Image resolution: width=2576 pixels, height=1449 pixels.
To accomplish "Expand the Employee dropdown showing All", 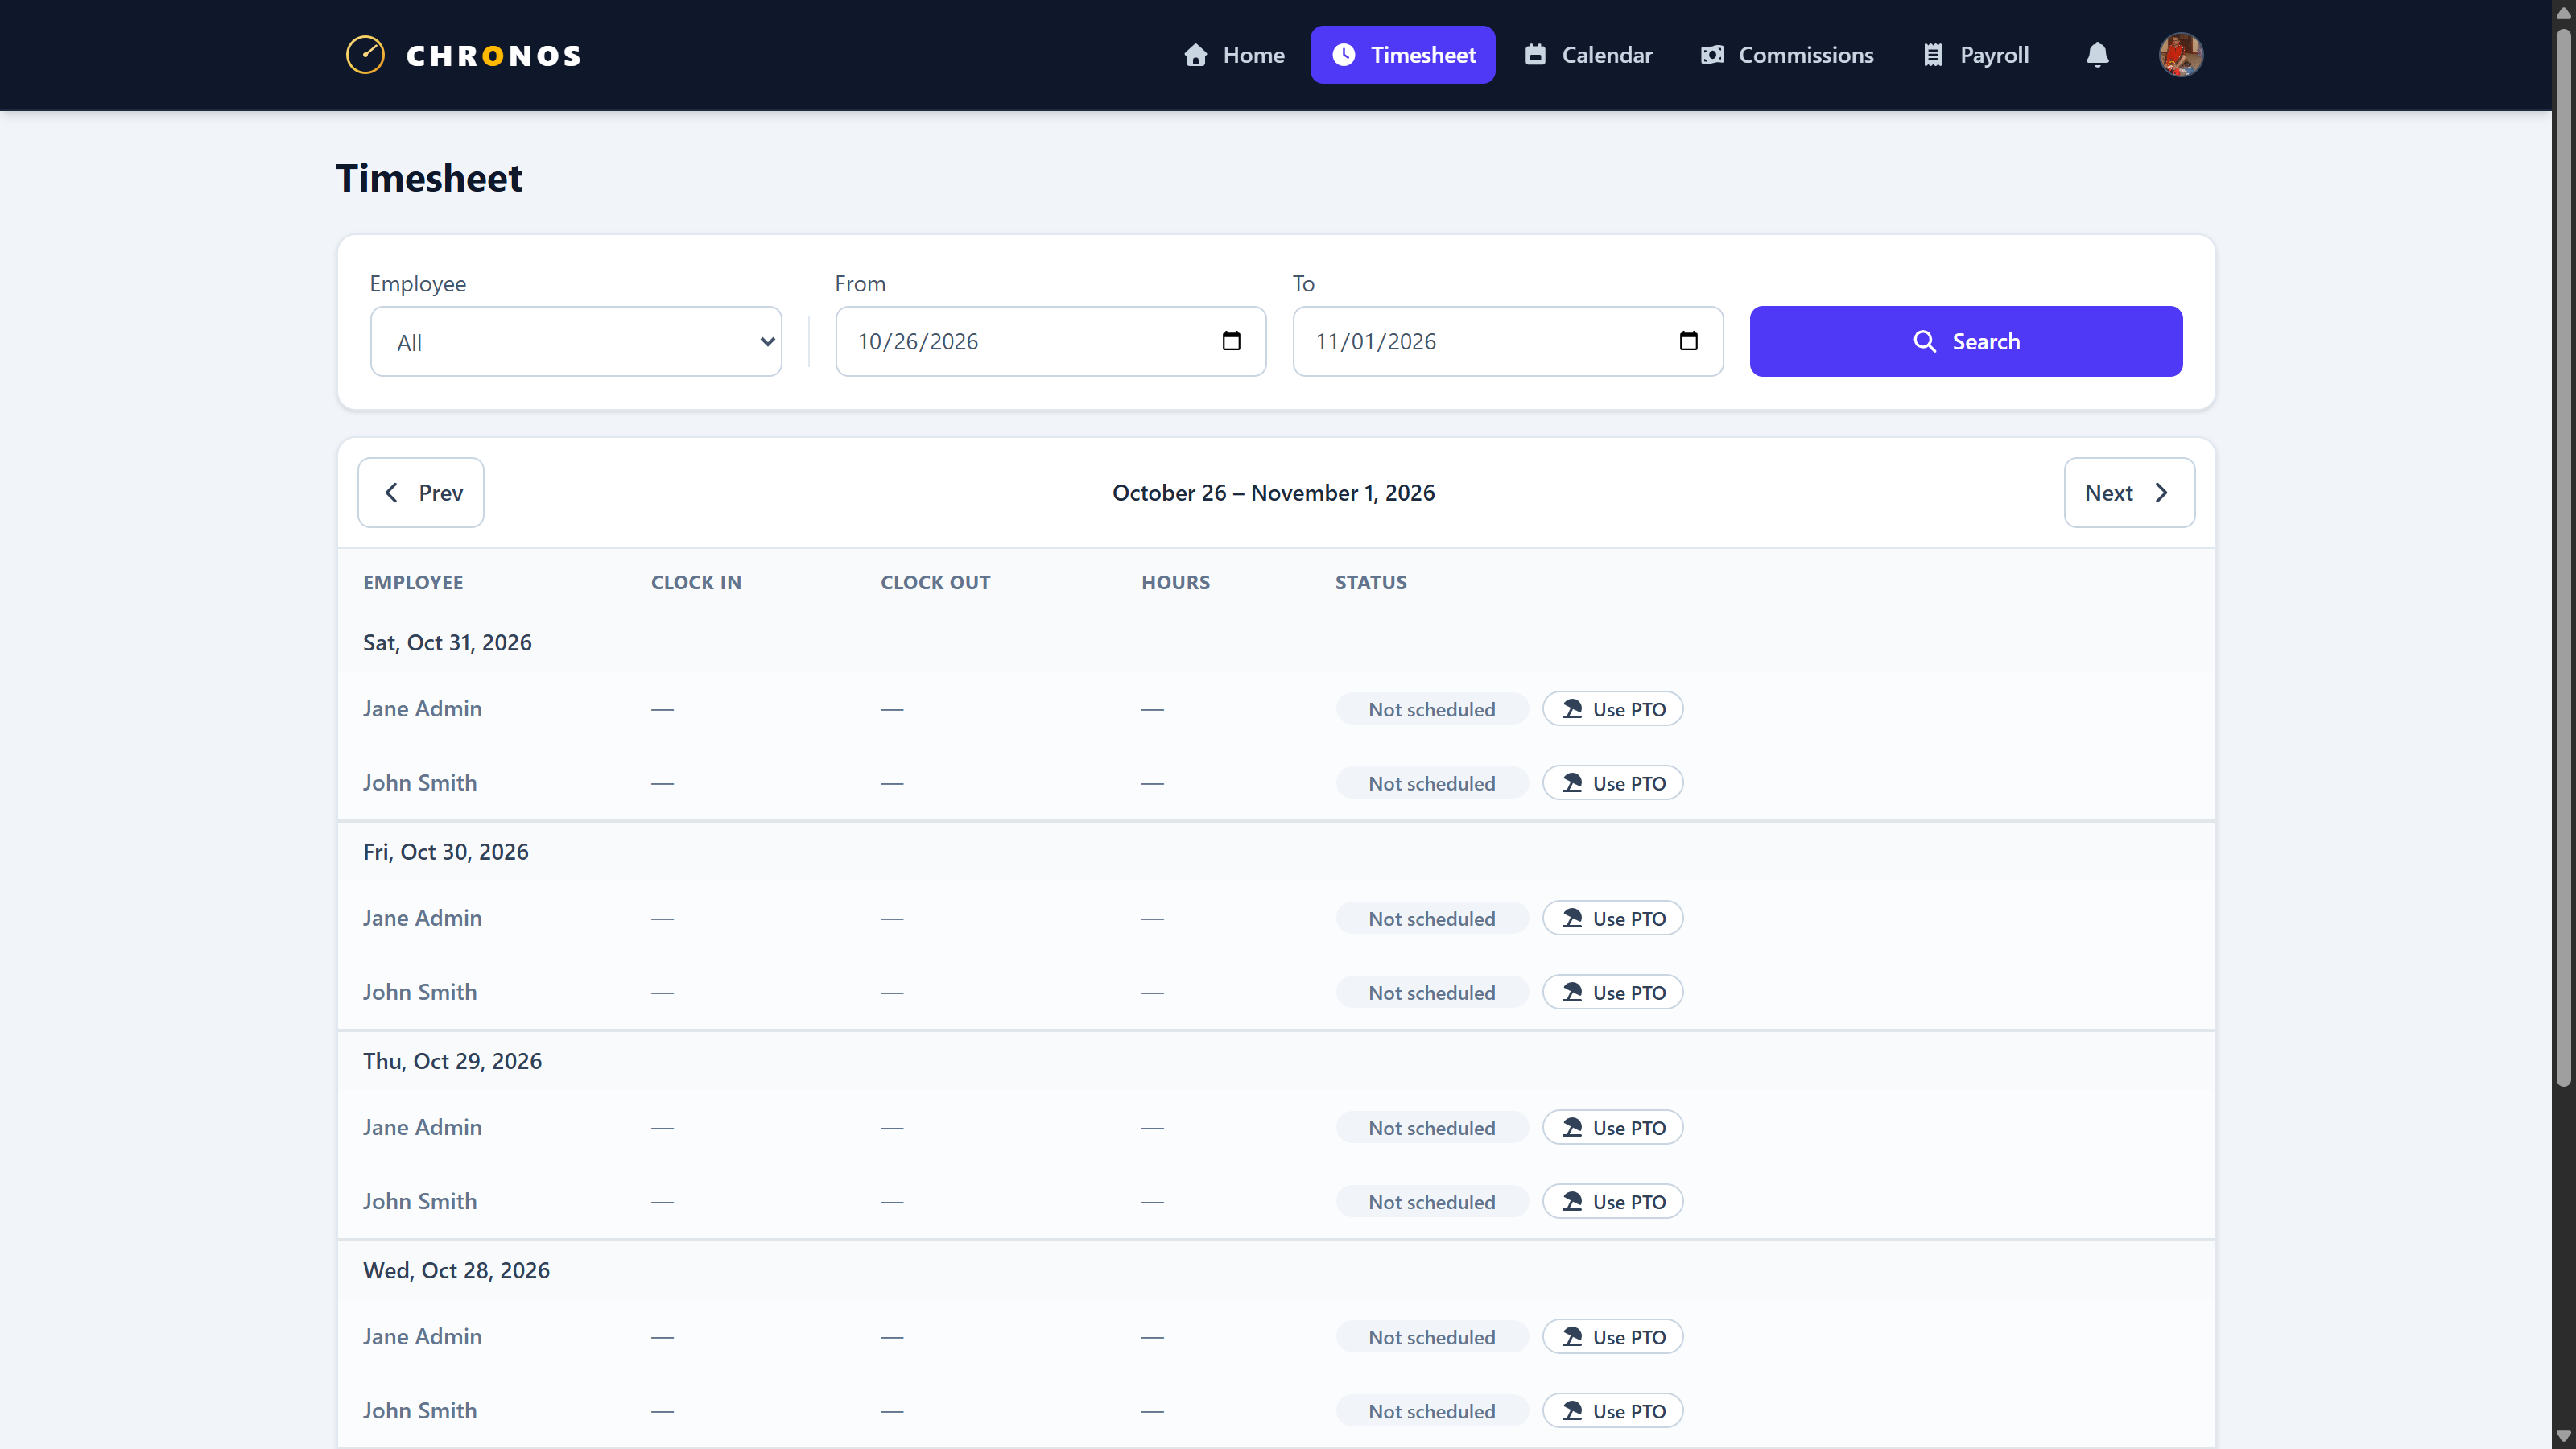I will pyautogui.click(x=576, y=342).
